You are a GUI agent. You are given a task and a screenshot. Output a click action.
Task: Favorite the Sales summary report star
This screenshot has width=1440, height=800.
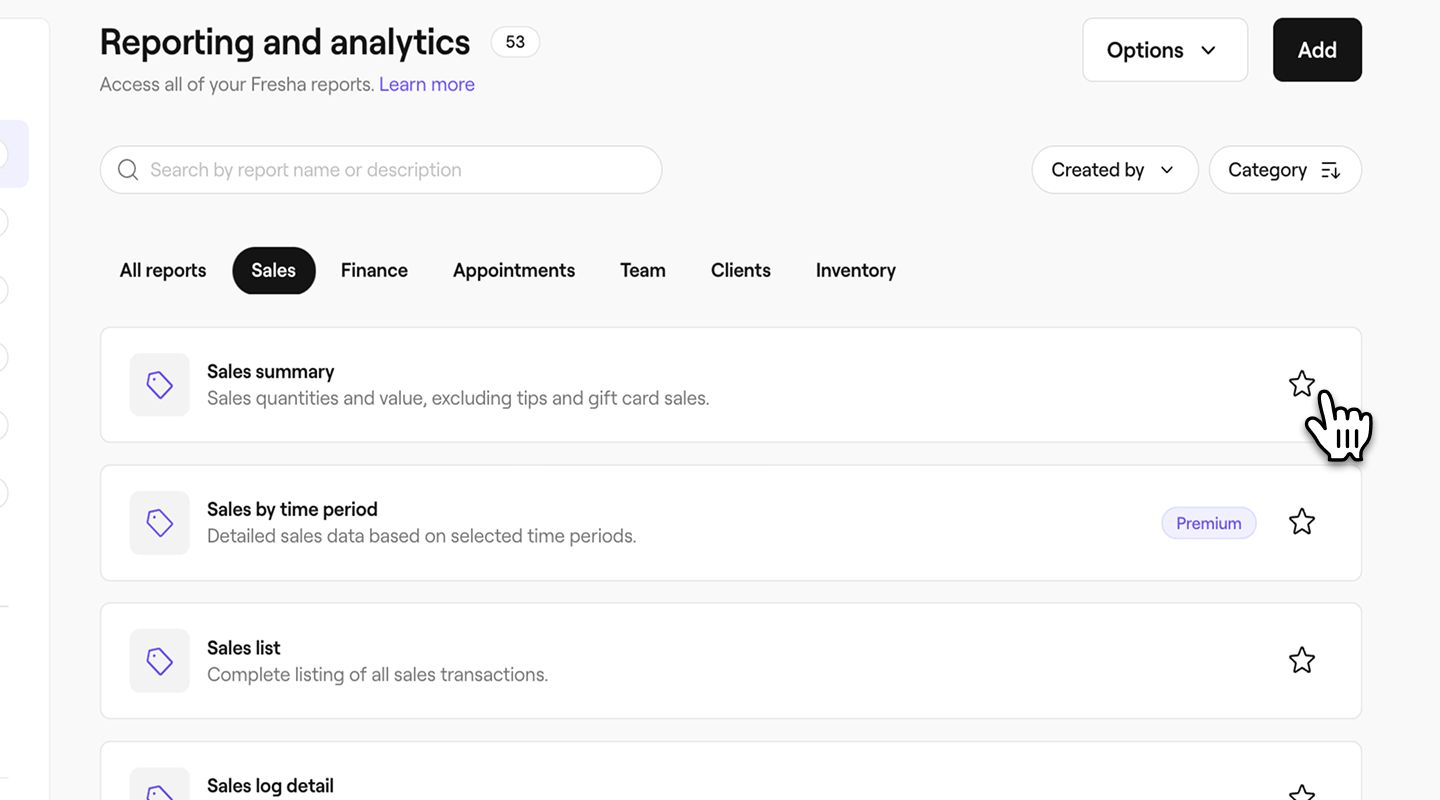[x=1301, y=384]
